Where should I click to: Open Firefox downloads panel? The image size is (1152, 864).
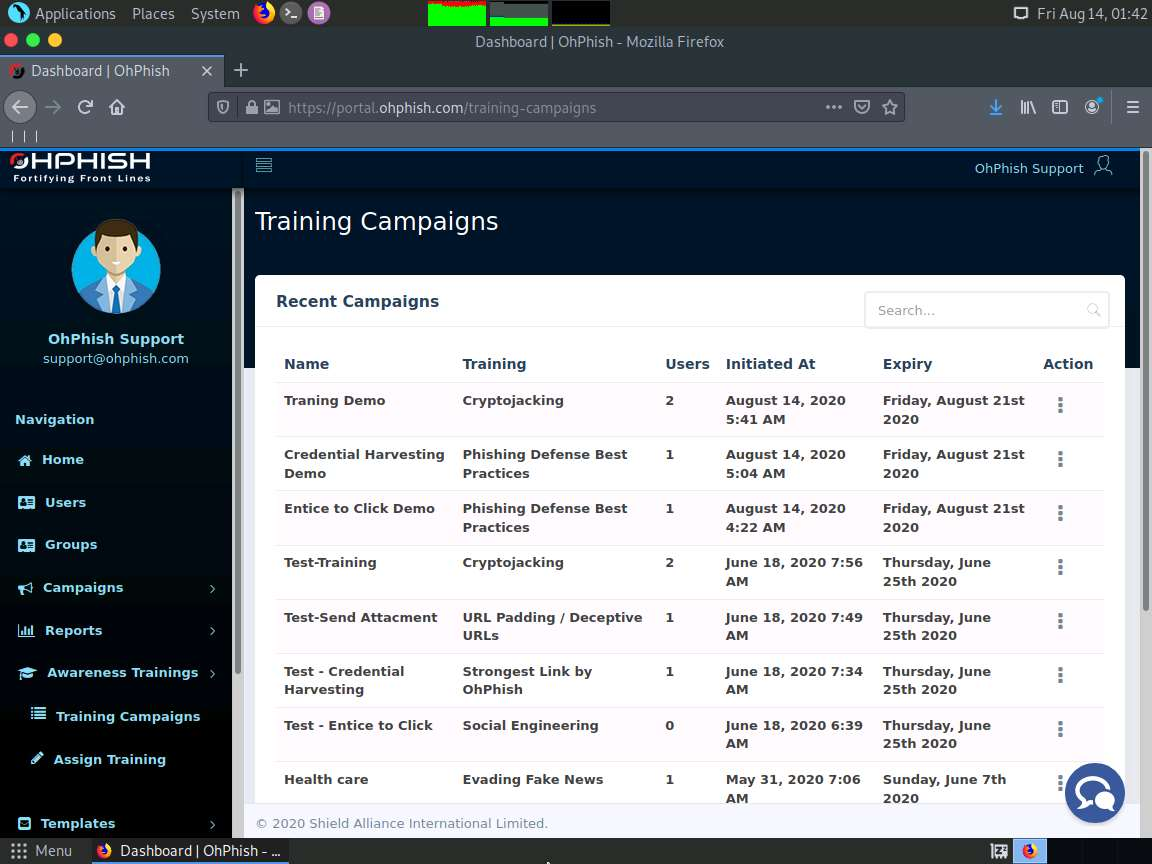pos(996,107)
